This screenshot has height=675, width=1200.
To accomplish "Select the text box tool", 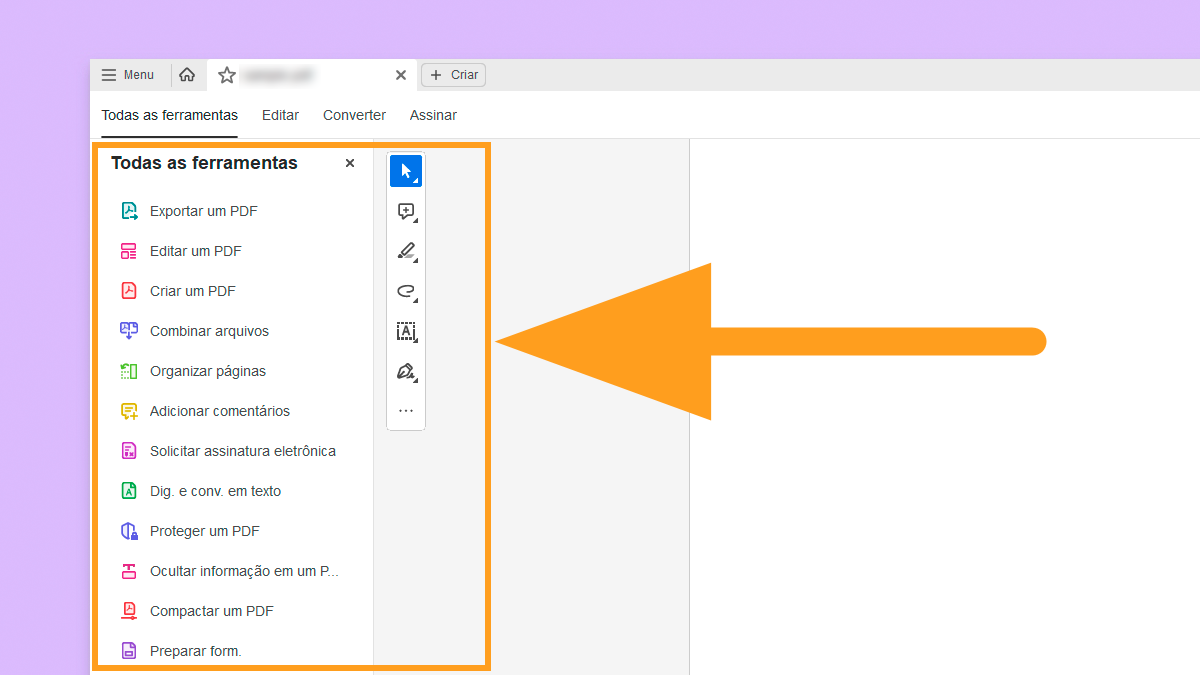I will [406, 331].
